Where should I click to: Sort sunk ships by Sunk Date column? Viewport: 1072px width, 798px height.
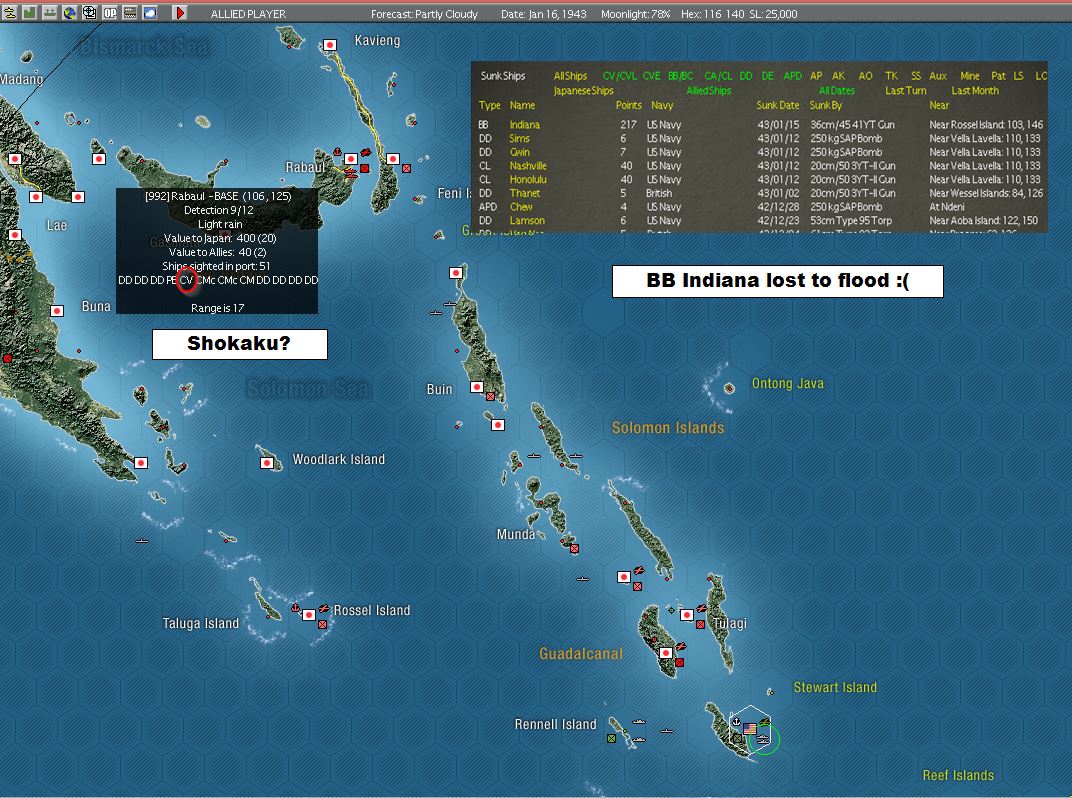[x=777, y=105]
